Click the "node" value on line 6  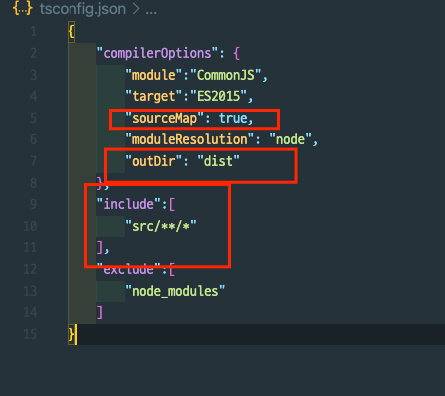tap(290, 139)
